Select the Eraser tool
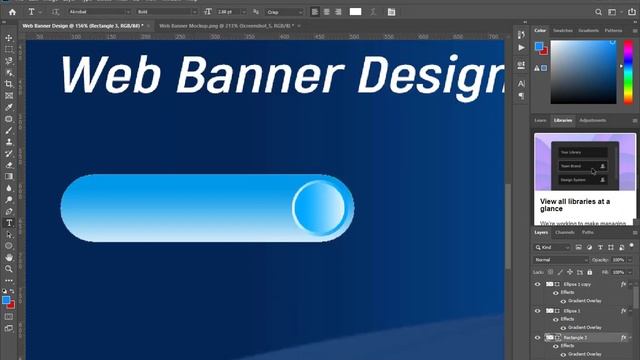The width and height of the screenshot is (640, 360). 9,165
